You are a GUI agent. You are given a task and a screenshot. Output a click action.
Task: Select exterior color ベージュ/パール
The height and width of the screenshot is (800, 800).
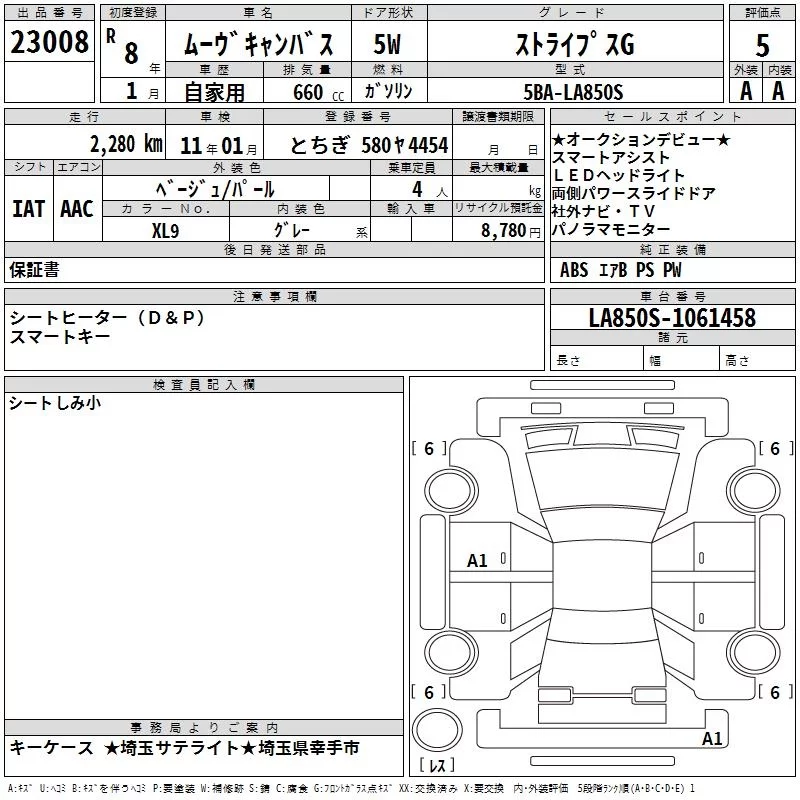(x=215, y=189)
